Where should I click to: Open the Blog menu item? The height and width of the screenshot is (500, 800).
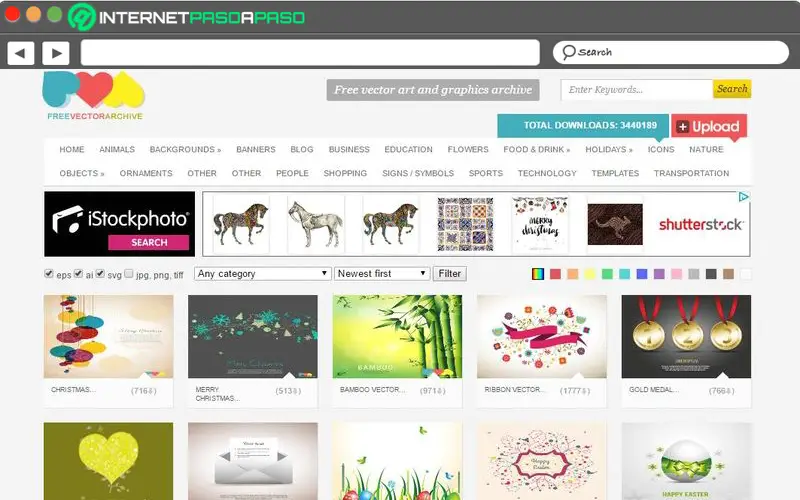click(x=302, y=149)
